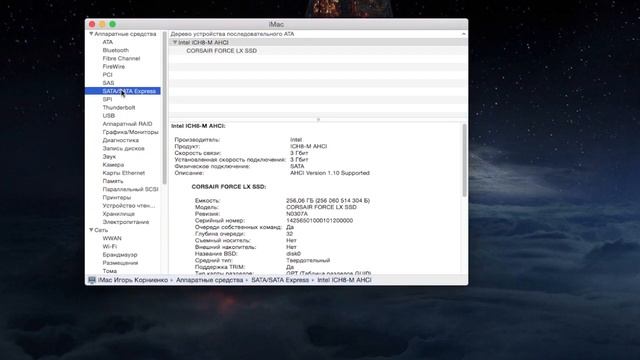
Task: Select Аппаратный RAID in the sidebar
Action: [x=127, y=124]
